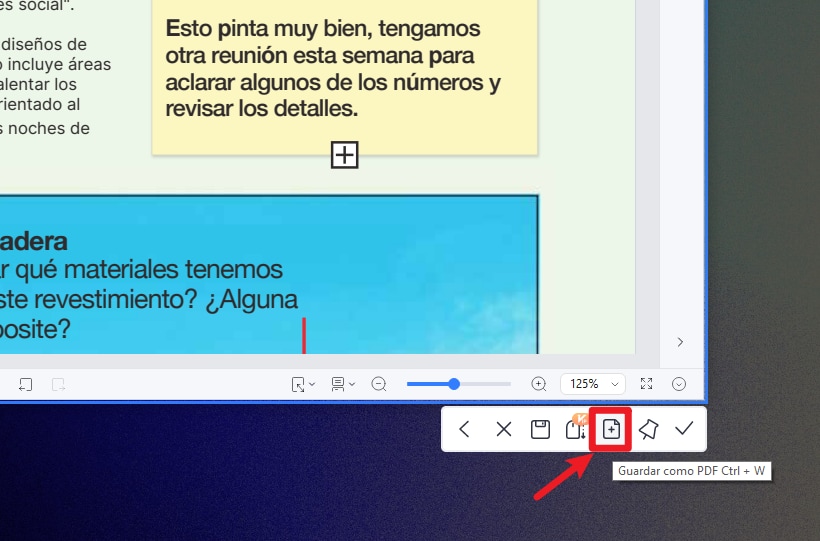This screenshot has width=820, height=541.
Task: Open the page layout mode dropdown
Action: point(344,384)
